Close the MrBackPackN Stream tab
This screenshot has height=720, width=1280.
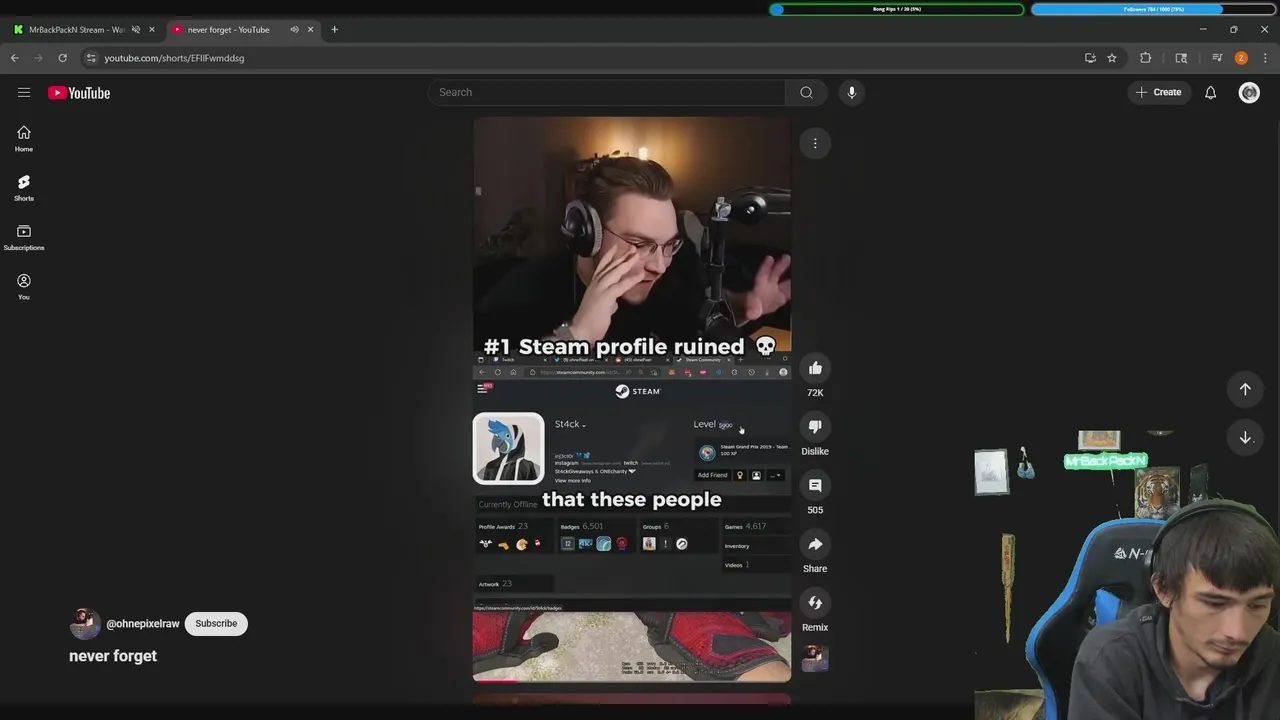tap(152, 29)
